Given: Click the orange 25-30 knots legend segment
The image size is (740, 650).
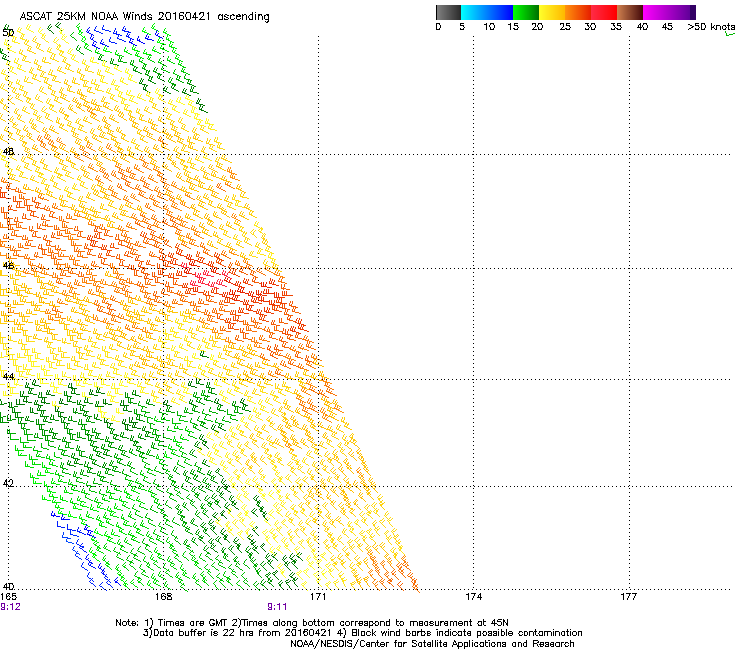Looking at the screenshot, I should coord(578,12).
